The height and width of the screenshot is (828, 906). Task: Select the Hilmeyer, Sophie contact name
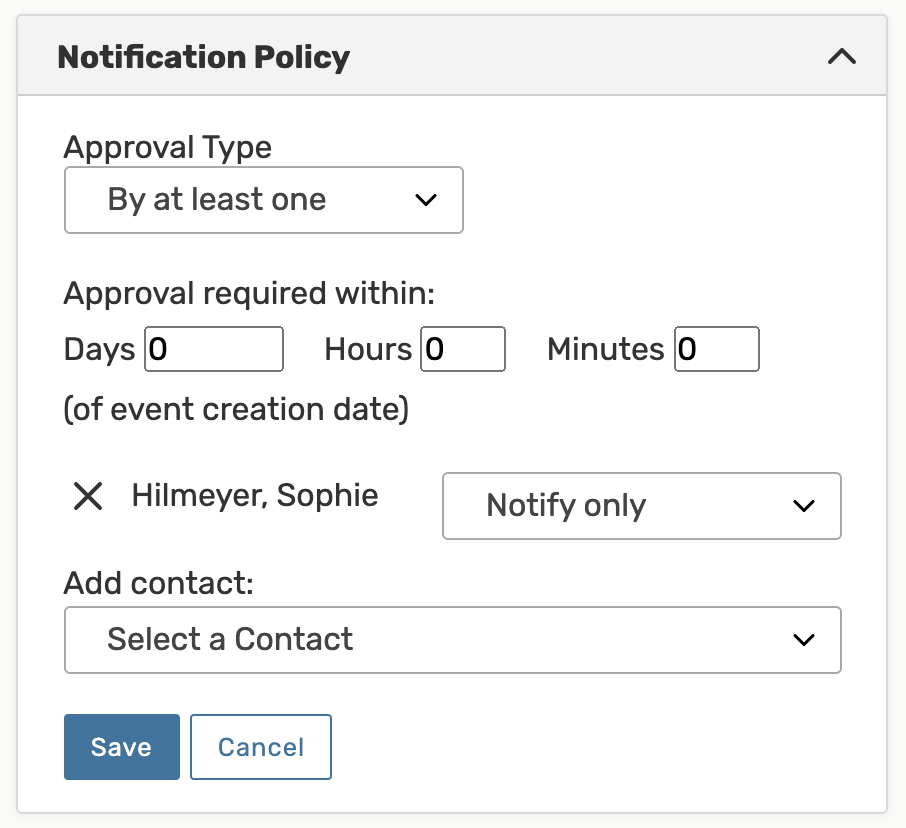pyautogui.click(x=255, y=496)
